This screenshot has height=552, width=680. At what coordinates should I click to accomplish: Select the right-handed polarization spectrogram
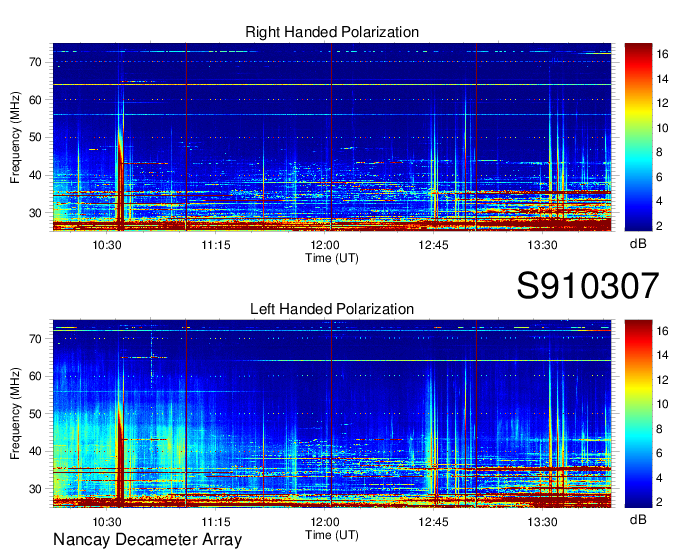pos(332,137)
